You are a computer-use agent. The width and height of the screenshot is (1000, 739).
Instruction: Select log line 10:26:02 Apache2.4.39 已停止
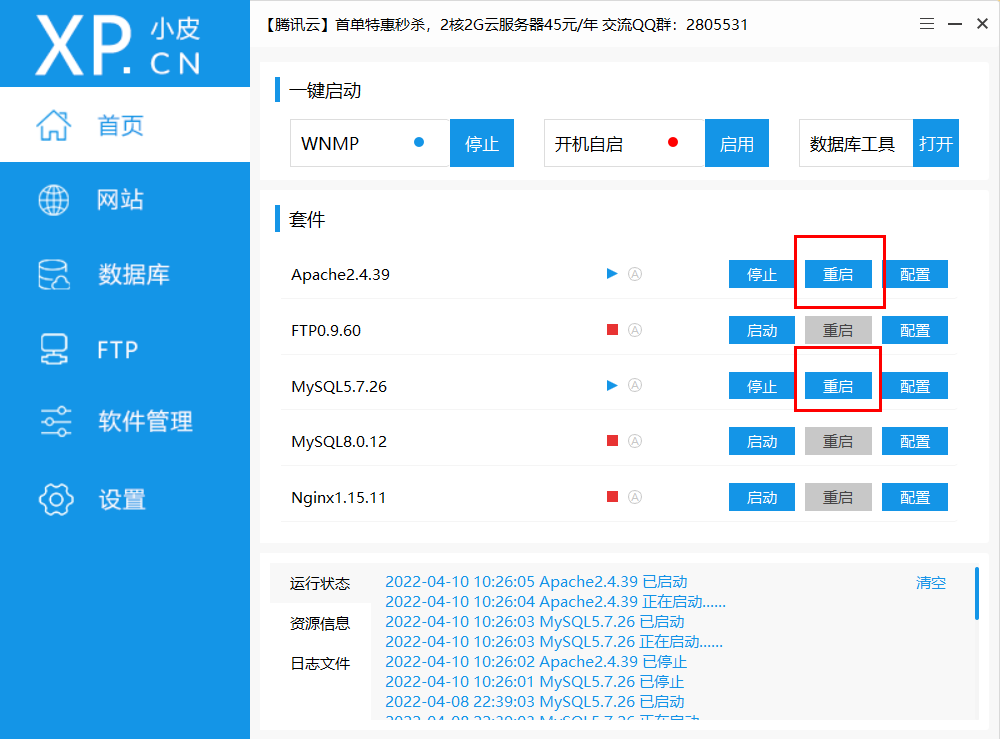point(536,662)
